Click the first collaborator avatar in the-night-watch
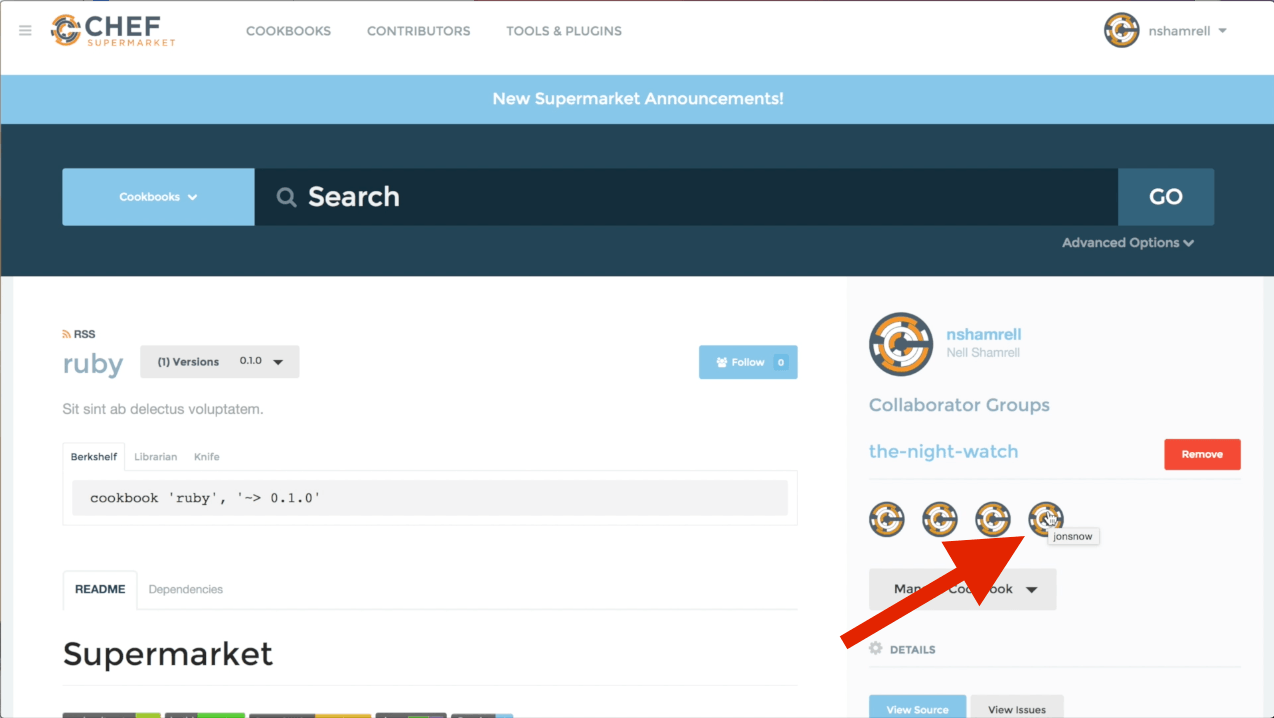Viewport: 1274px width, 718px height. 887,519
